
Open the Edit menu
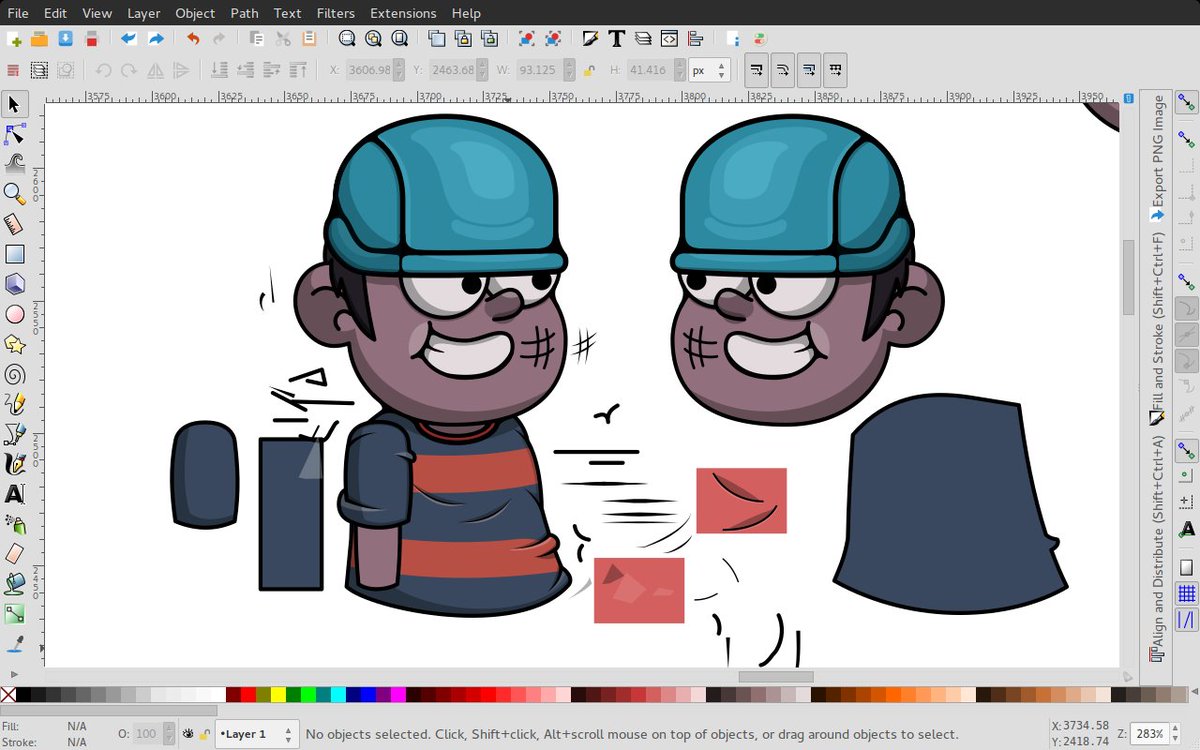point(55,13)
